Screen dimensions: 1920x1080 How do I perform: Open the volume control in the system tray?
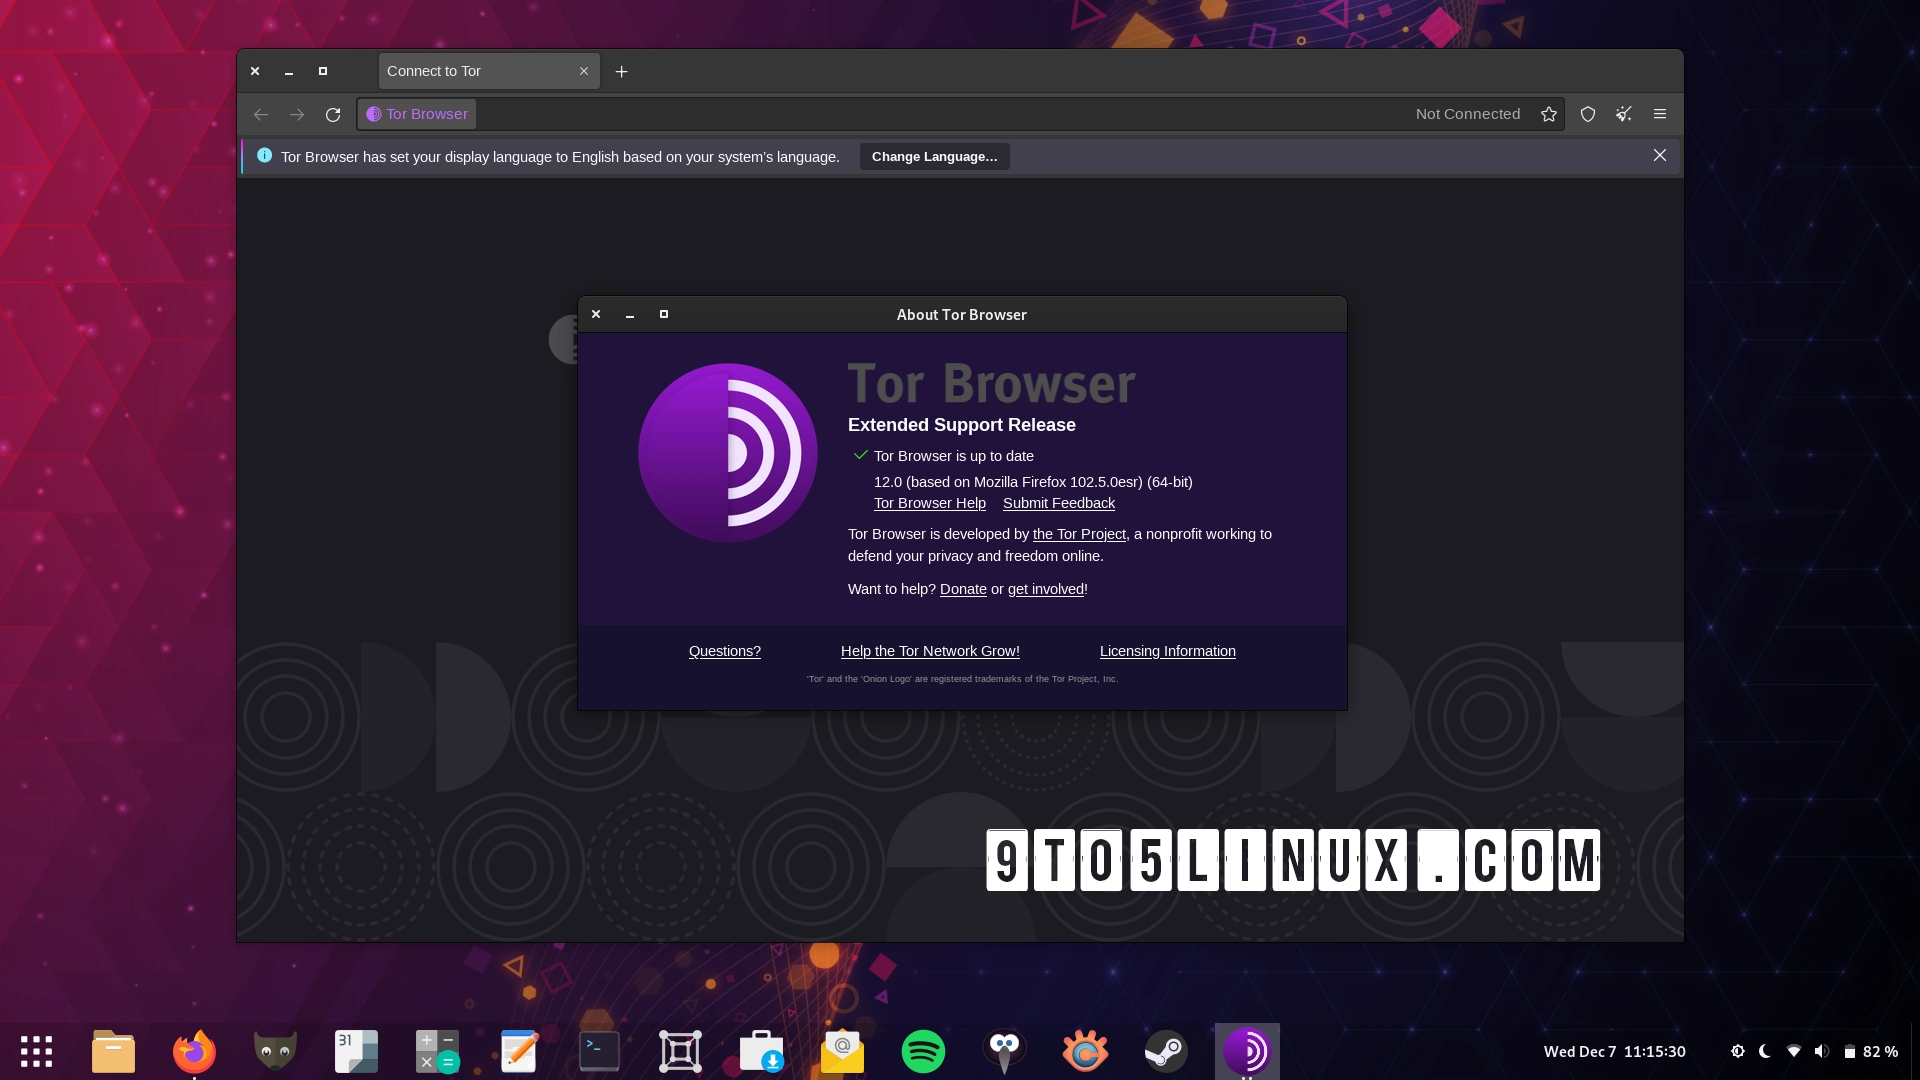pos(1820,1051)
